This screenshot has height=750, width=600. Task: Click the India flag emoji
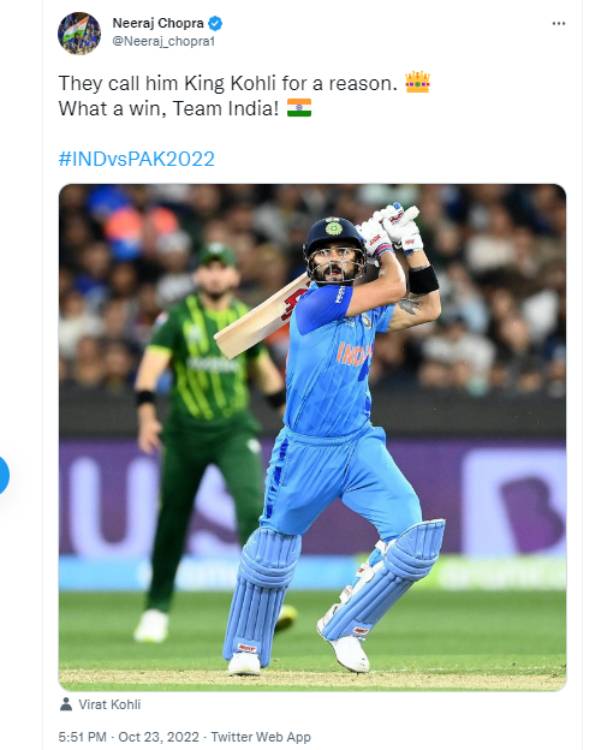coord(299,107)
